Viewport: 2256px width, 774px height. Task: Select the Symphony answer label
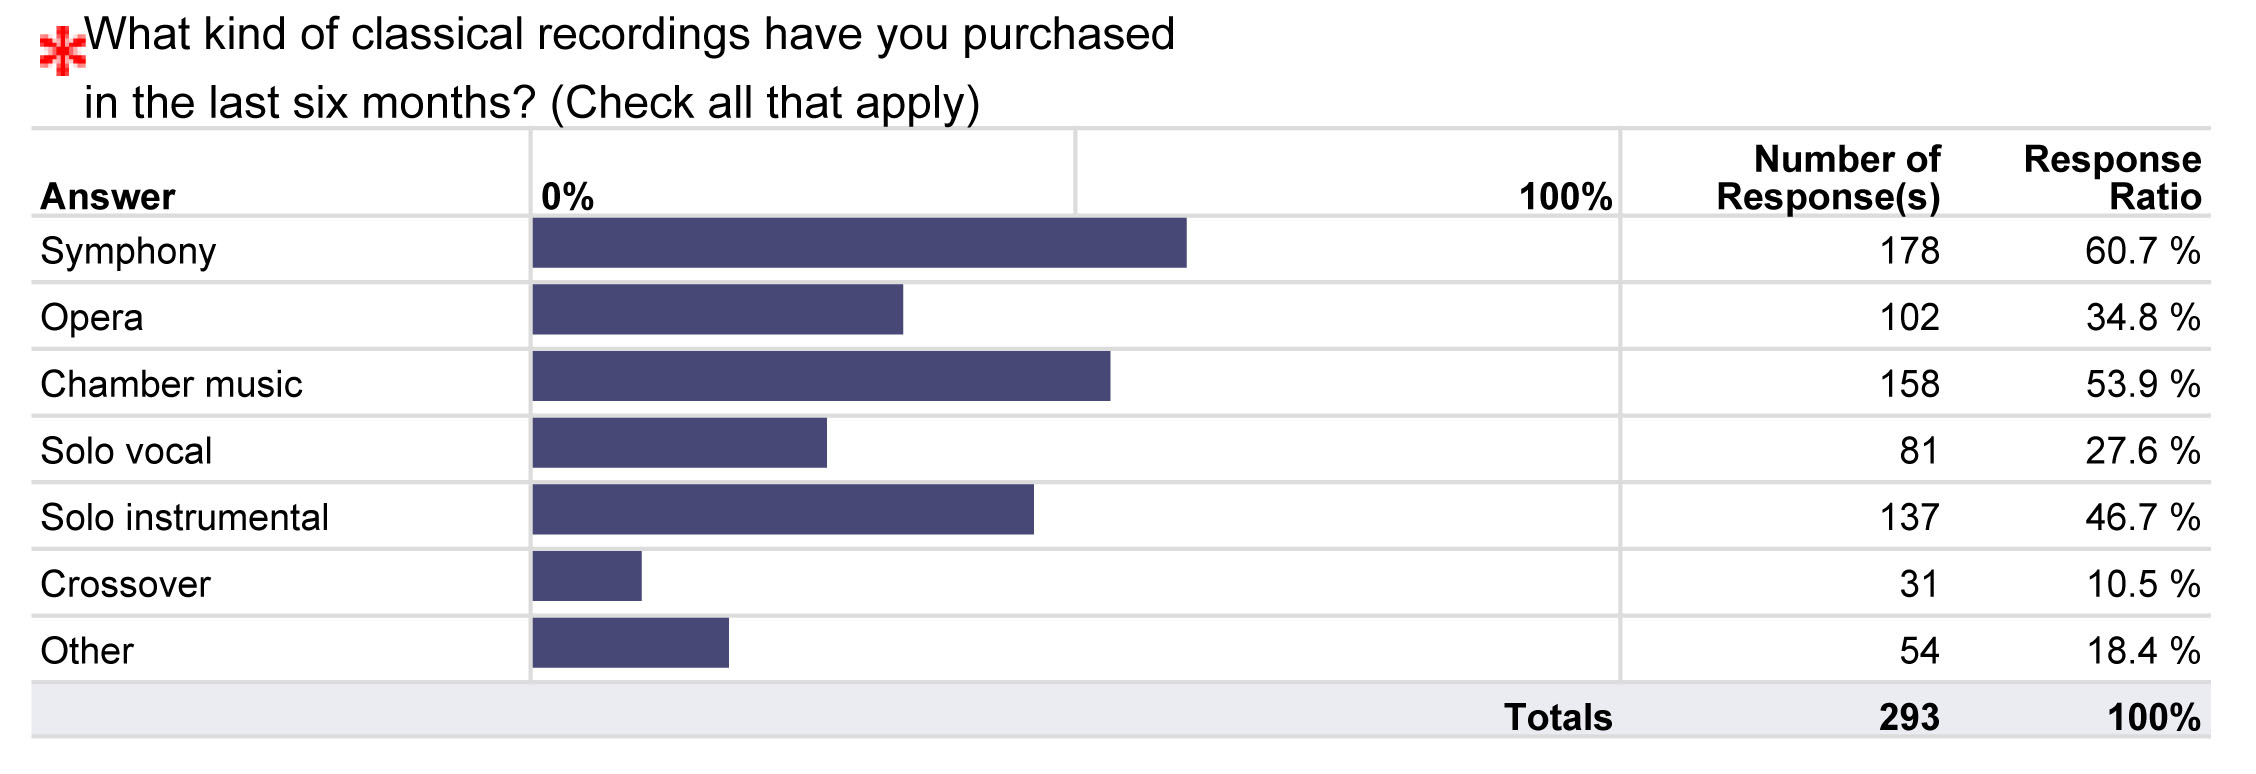point(128,251)
